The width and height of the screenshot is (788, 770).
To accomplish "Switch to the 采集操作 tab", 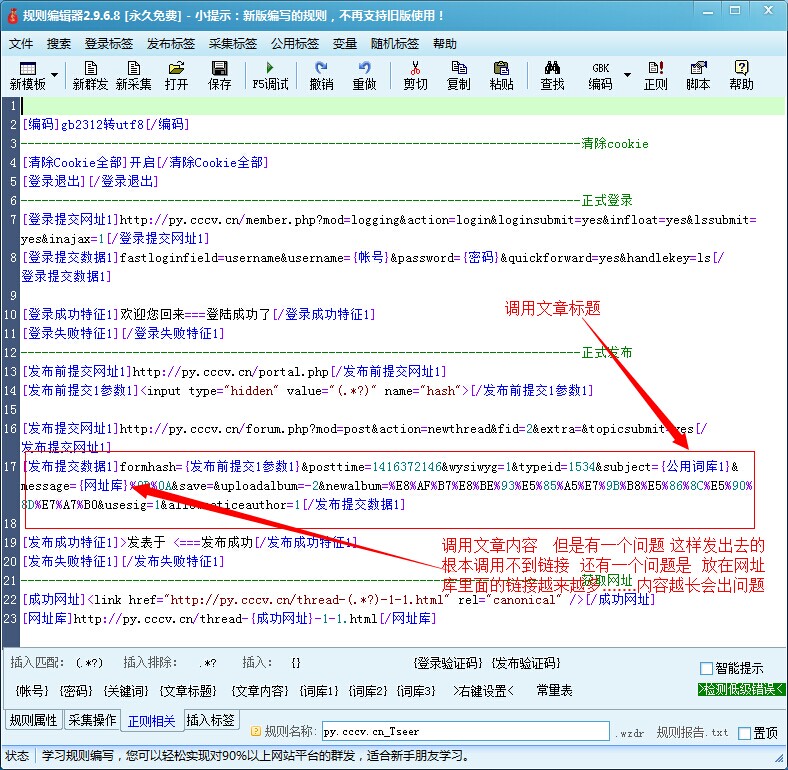I will pyautogui.click(x=92, y=720).
